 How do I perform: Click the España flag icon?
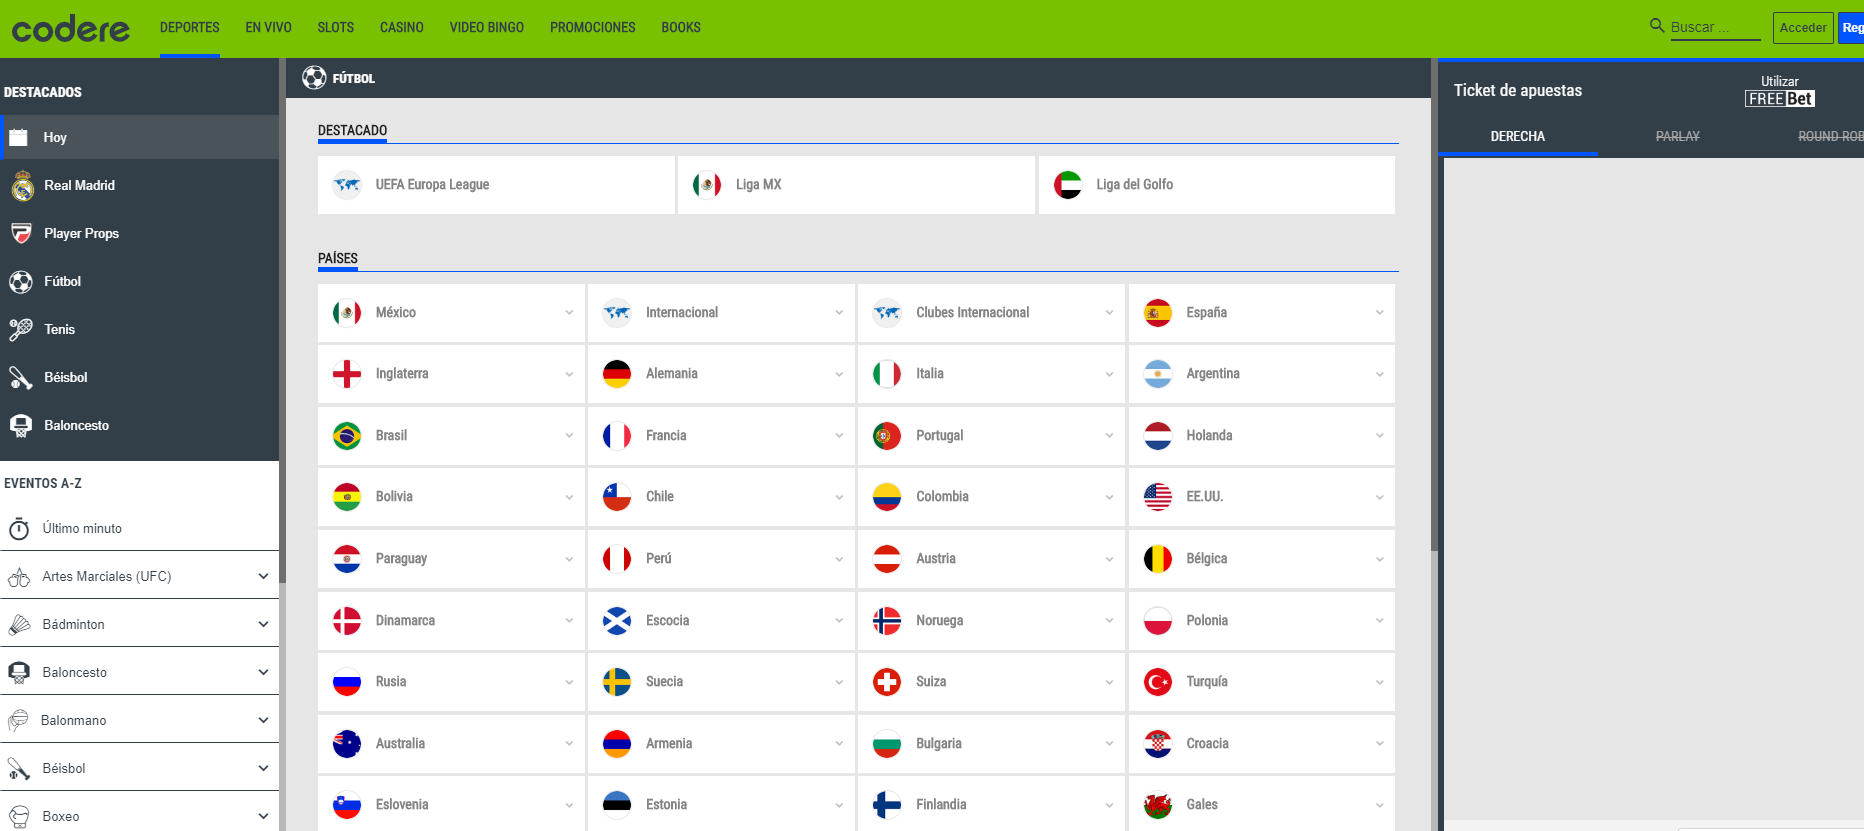pos(1158,313)
